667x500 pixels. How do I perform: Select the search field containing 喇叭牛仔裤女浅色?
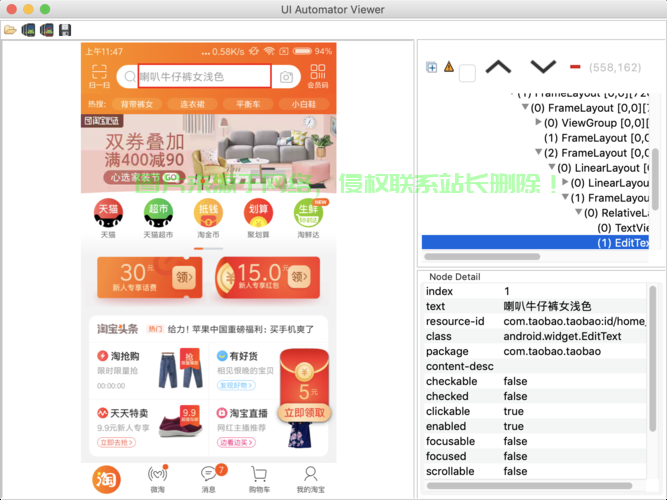coord(204,76)
